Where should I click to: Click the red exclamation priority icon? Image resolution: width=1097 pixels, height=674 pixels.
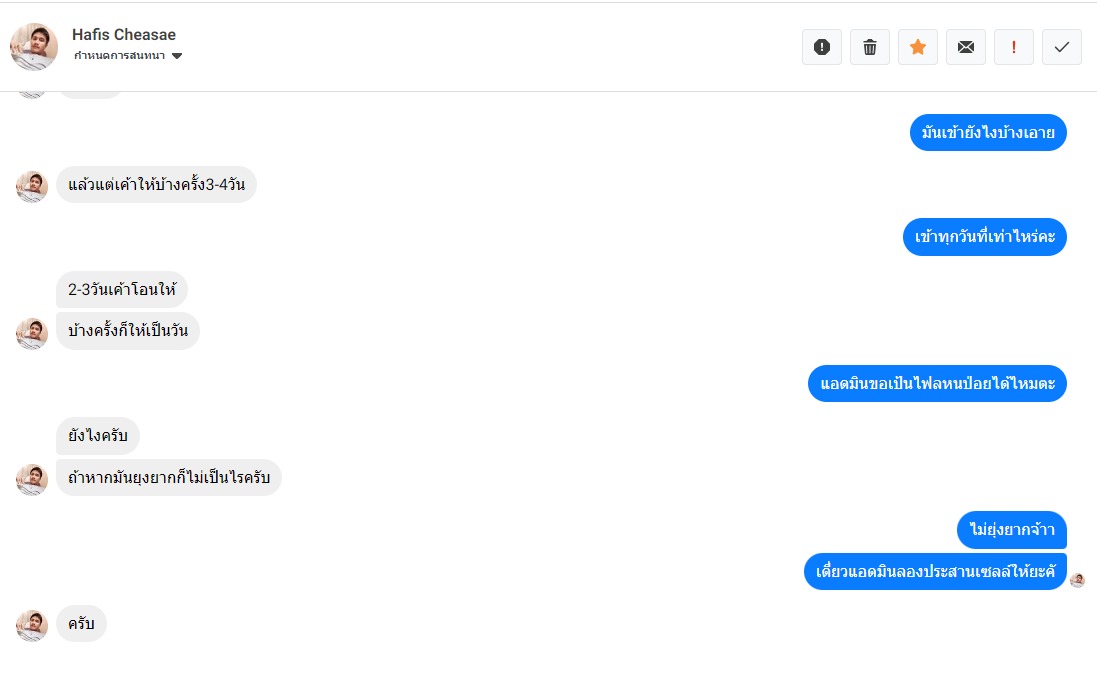pyautogui.click(x=1014, y=47)
